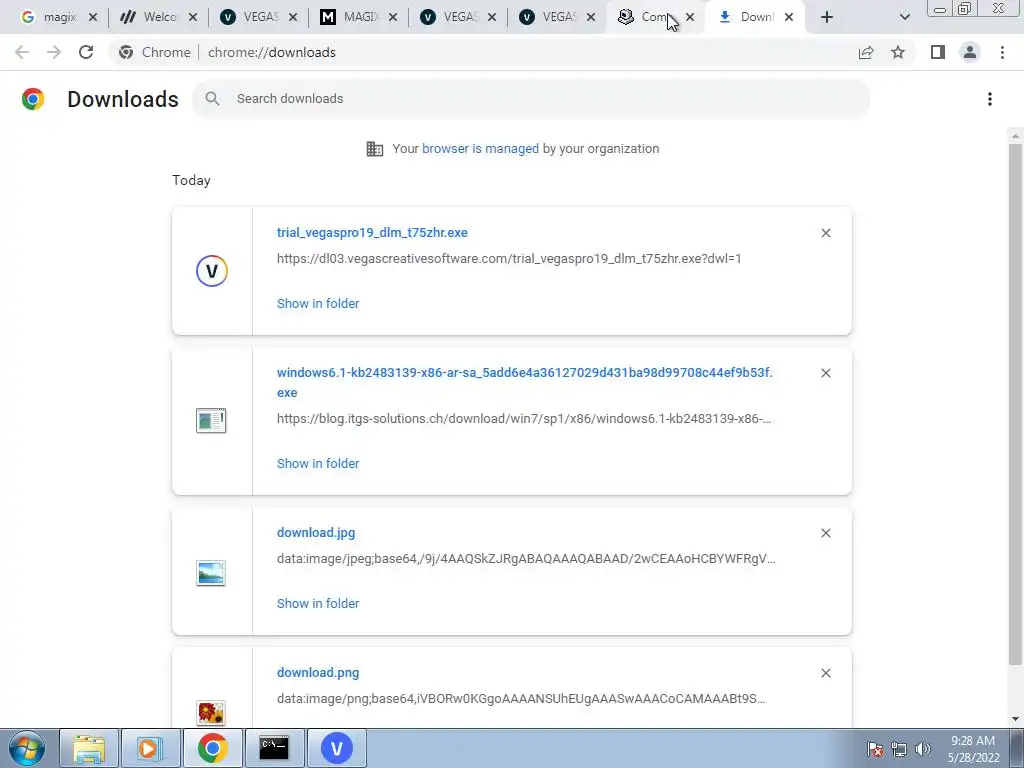This screenshot has width=1024, height=768.
Task: Click the taskbar clock 9:28 AM
Action: pos(973,749)
